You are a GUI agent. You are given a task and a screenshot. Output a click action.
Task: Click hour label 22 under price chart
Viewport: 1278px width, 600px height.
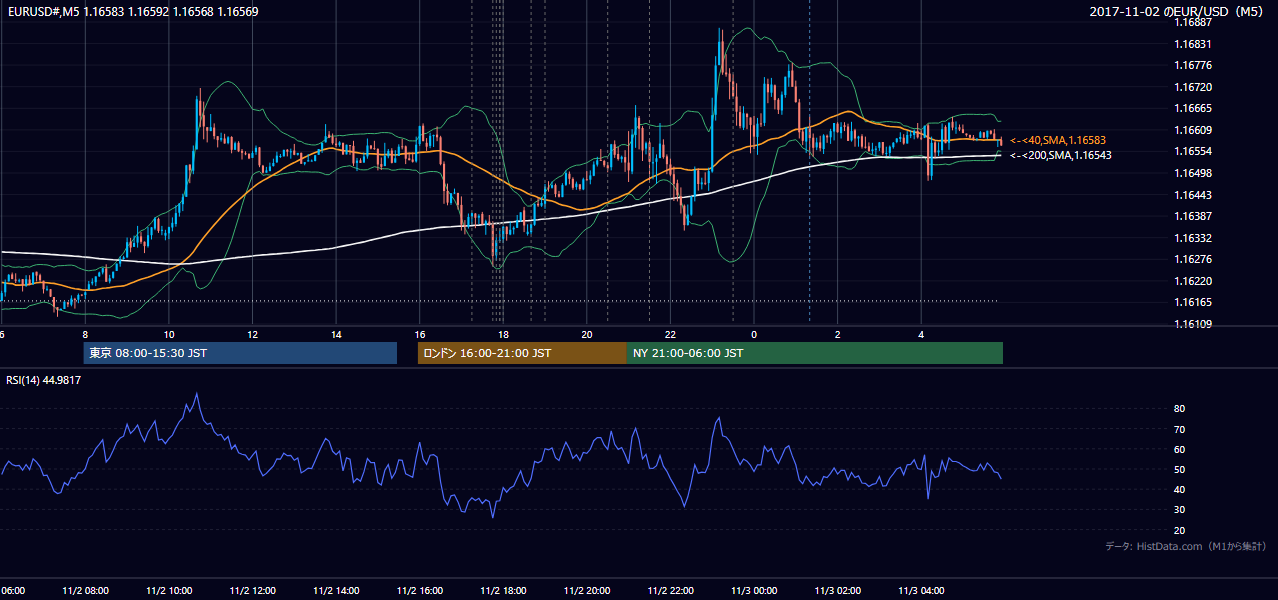click(x=670, y=335)
